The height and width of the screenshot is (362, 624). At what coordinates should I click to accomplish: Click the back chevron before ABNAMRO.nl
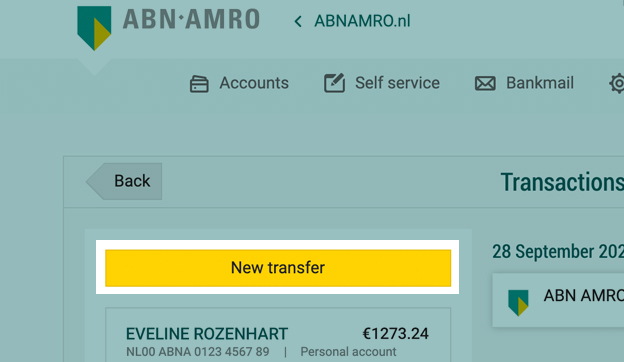pyautogui.click(x=298, y=21)
